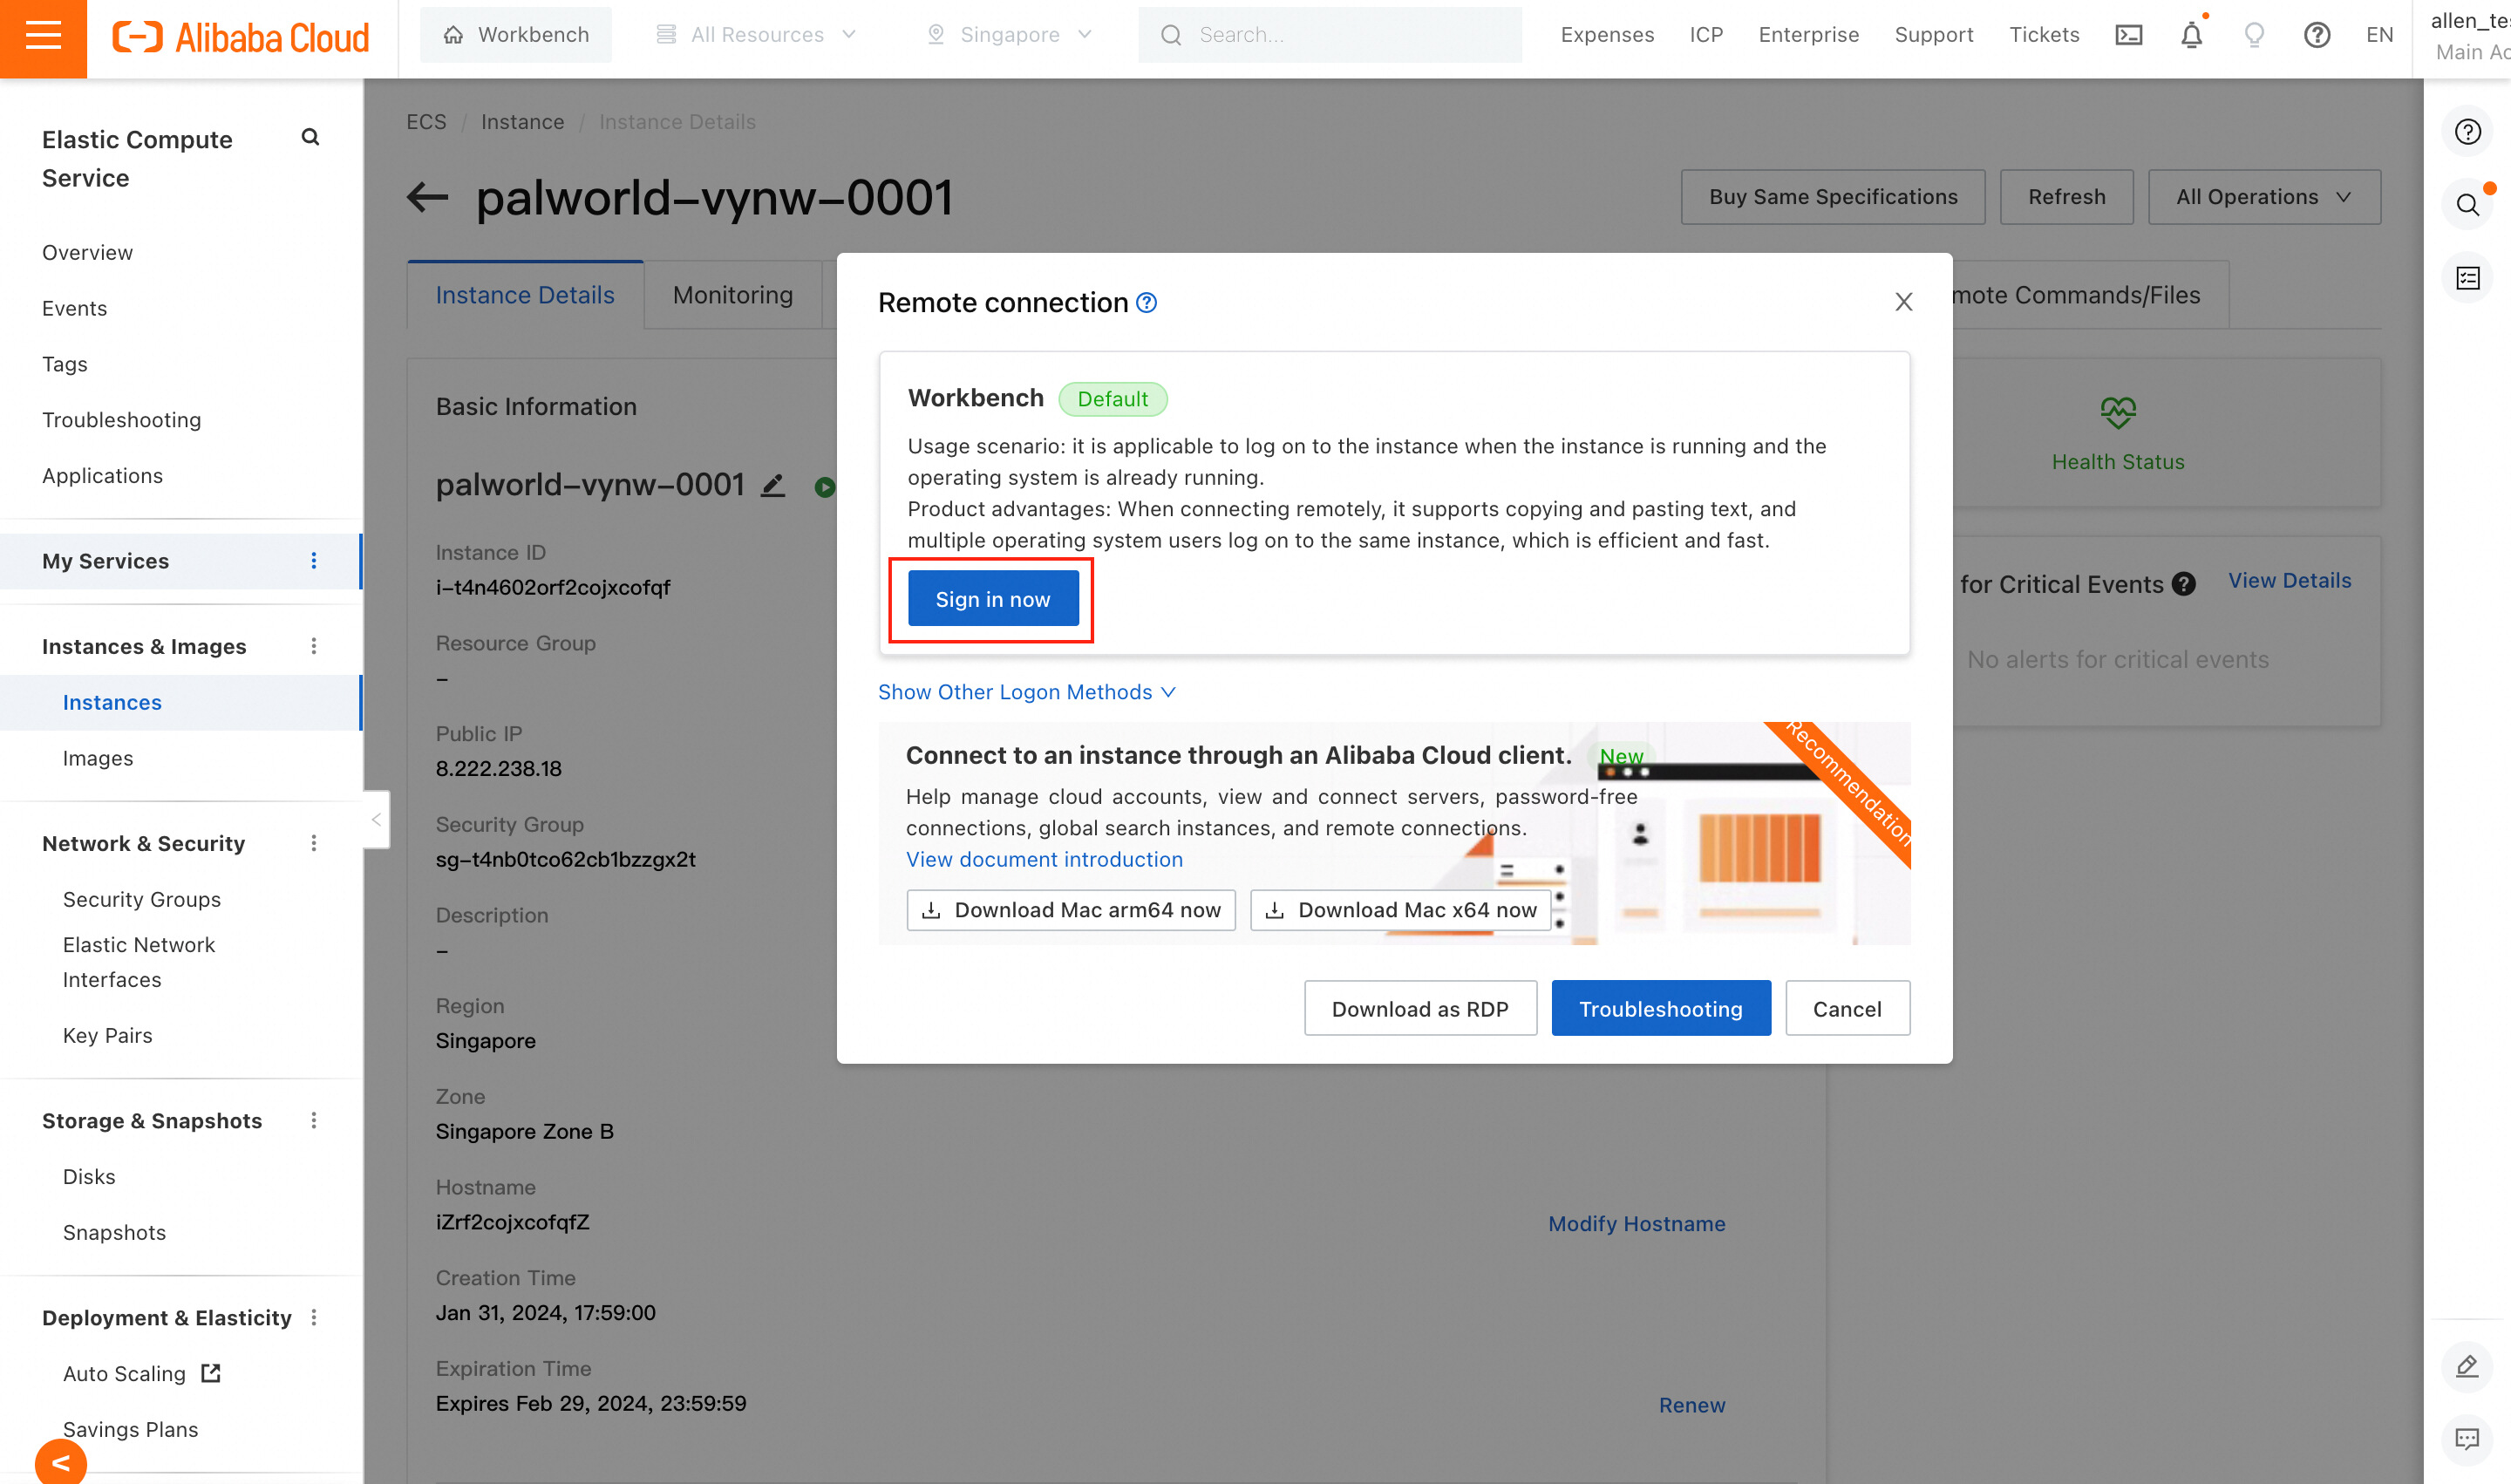Click the Sign in now button
The image size is (2511, 1484).
click(992, 599)
